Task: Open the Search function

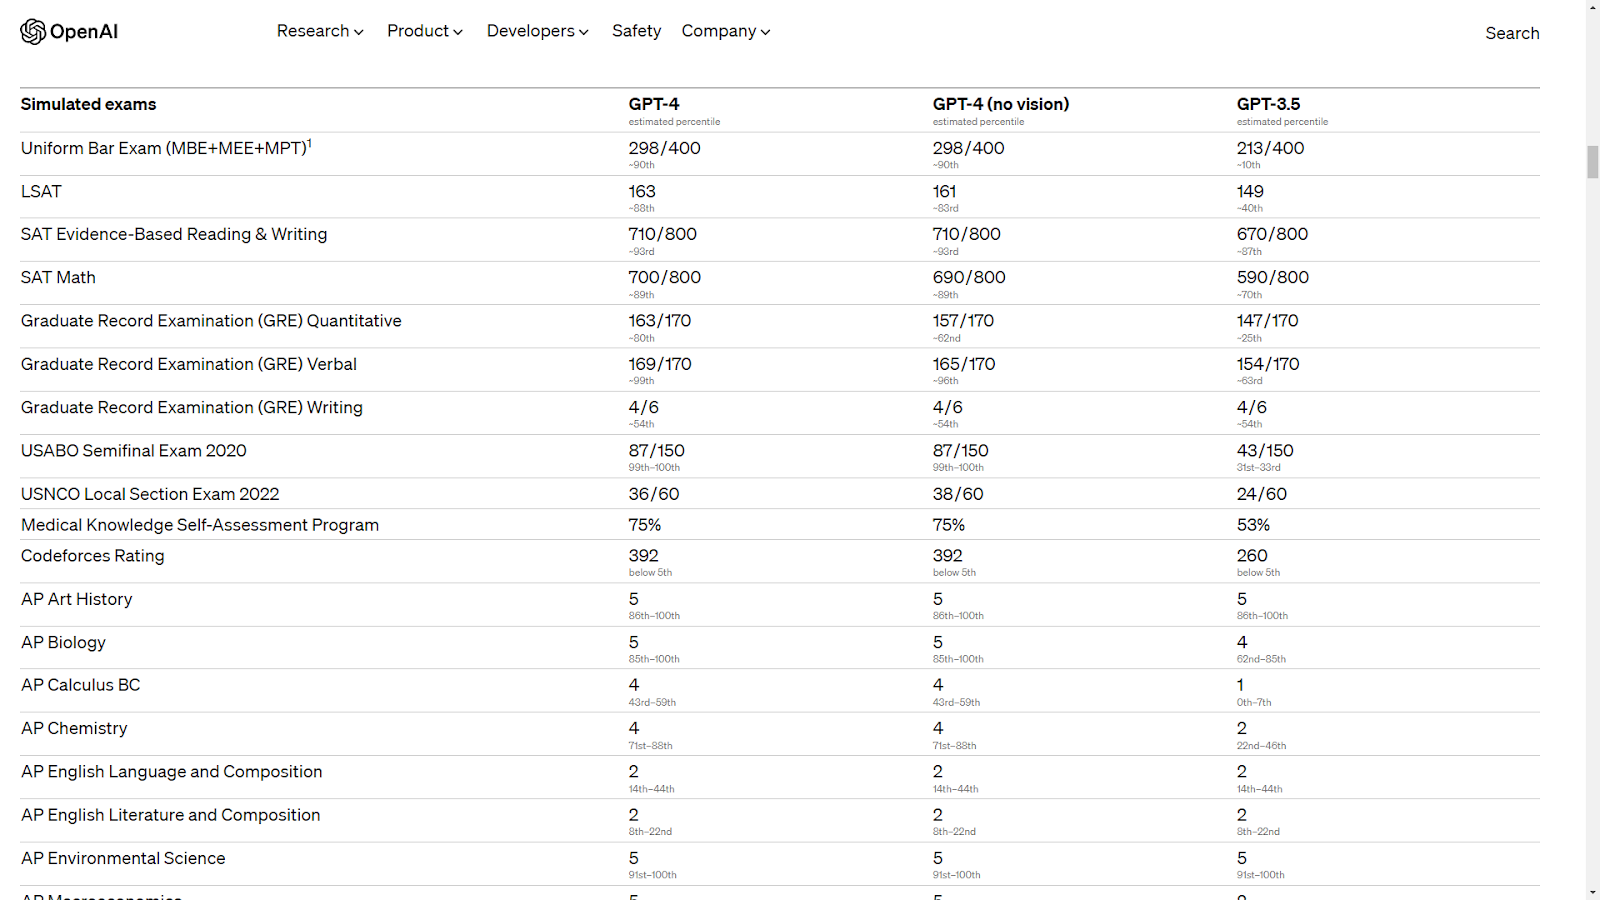Action: click(1511, 33)
